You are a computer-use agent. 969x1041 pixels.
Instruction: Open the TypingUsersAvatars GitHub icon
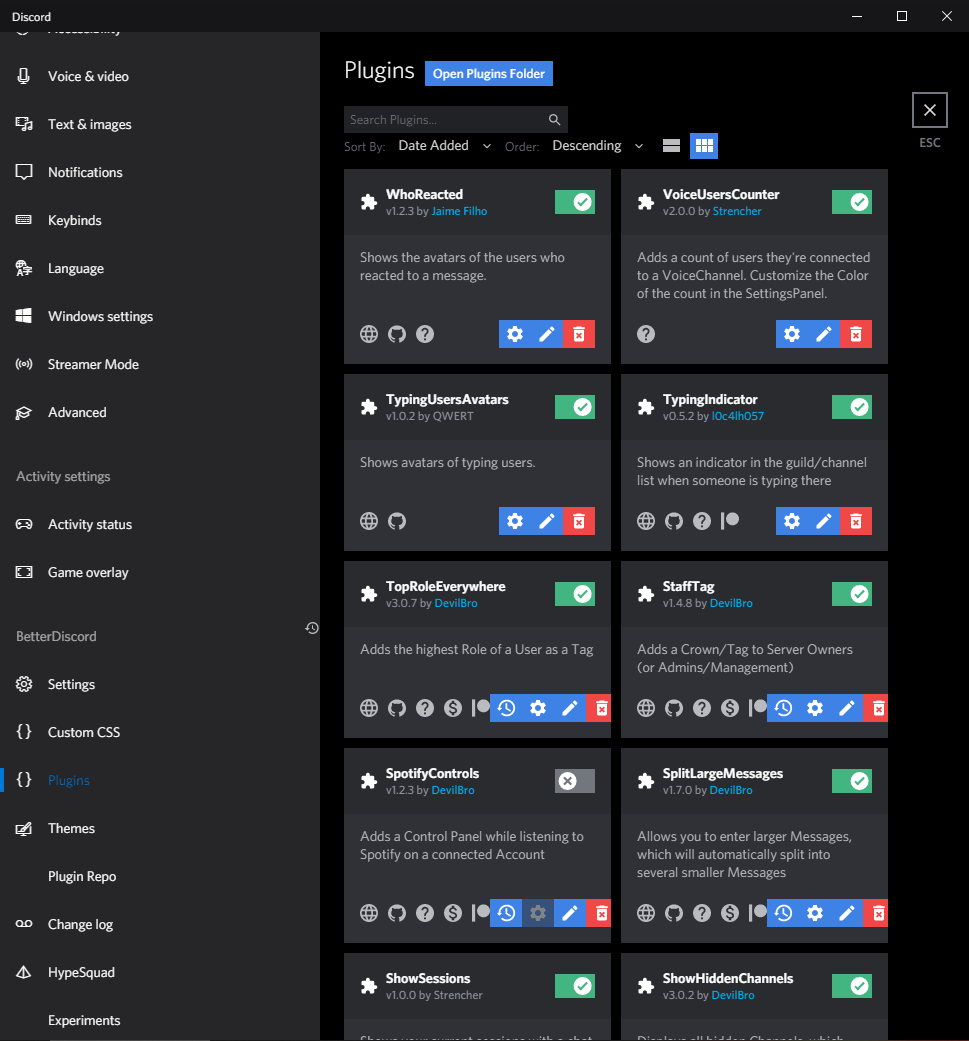tap(397, 521)
